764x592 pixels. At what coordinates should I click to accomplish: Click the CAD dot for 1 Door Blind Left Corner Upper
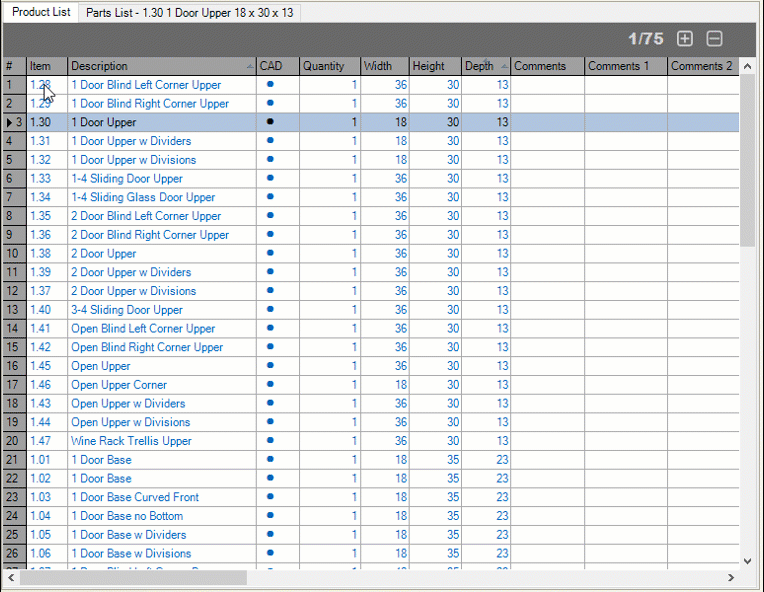[270, 84]
